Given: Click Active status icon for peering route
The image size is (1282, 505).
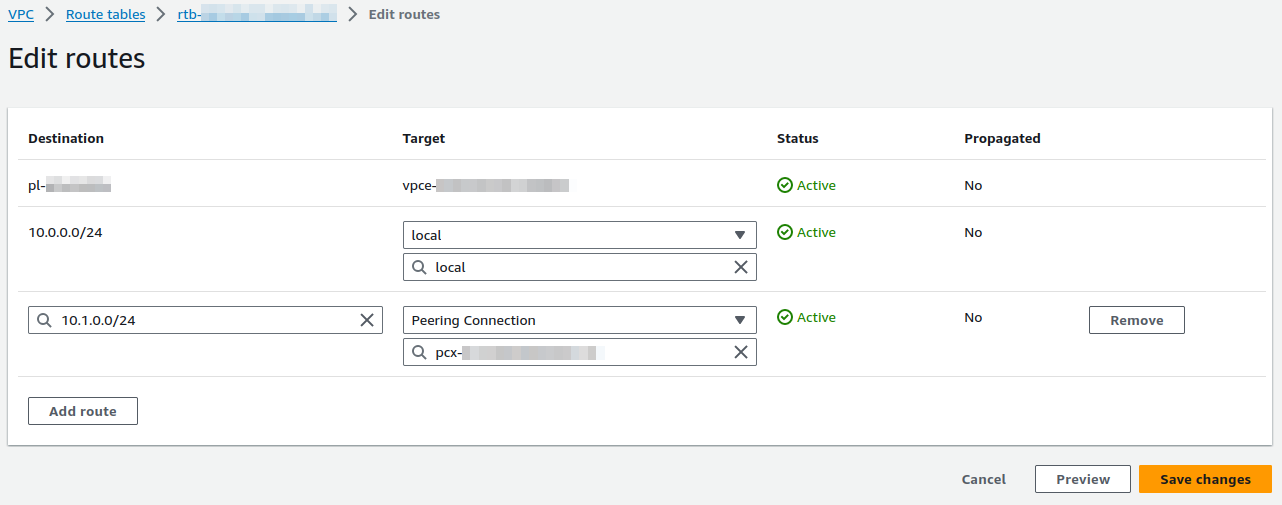Looking at the screenshot, I should [x=785, y=317].
